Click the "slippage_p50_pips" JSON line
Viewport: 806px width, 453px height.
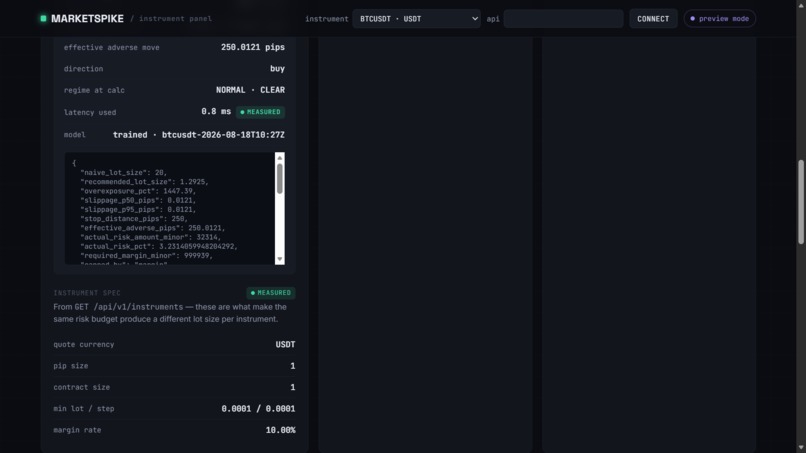138,201
